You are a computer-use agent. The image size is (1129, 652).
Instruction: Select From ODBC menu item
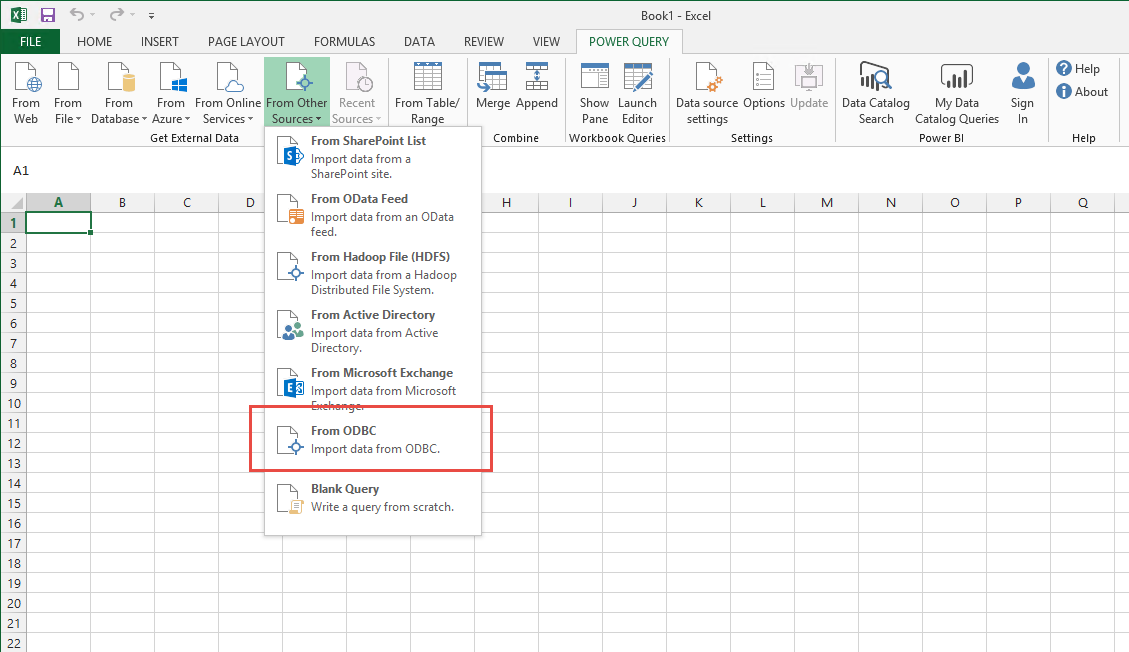[x=372, y=440]
